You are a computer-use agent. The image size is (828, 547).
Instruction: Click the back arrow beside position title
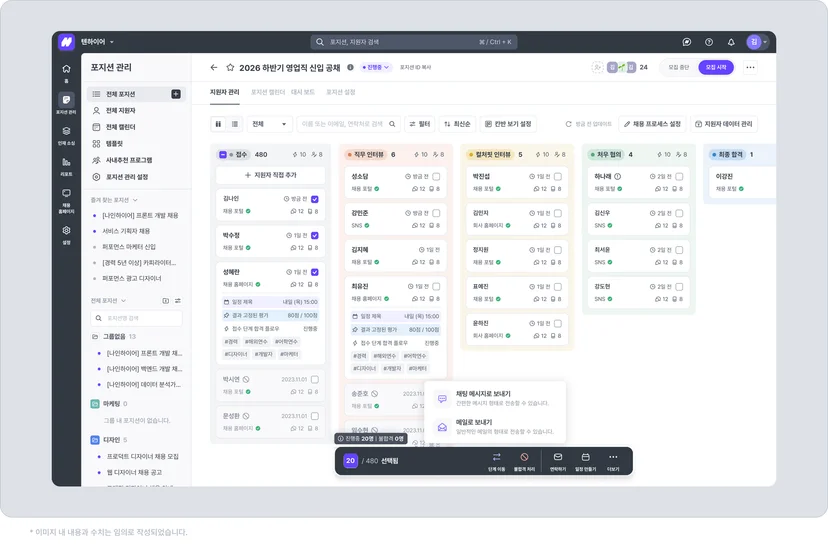pyautogui.click(x=213, y=67)
